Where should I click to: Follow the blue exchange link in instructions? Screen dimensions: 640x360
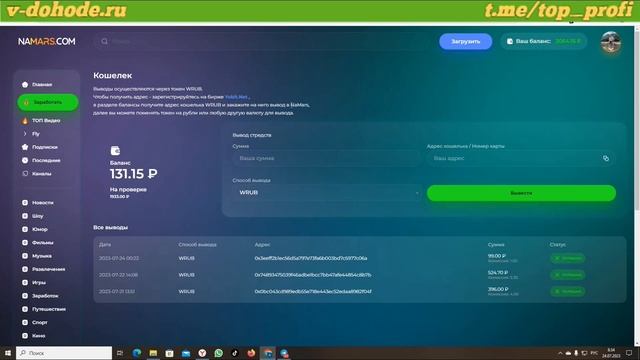237,97
